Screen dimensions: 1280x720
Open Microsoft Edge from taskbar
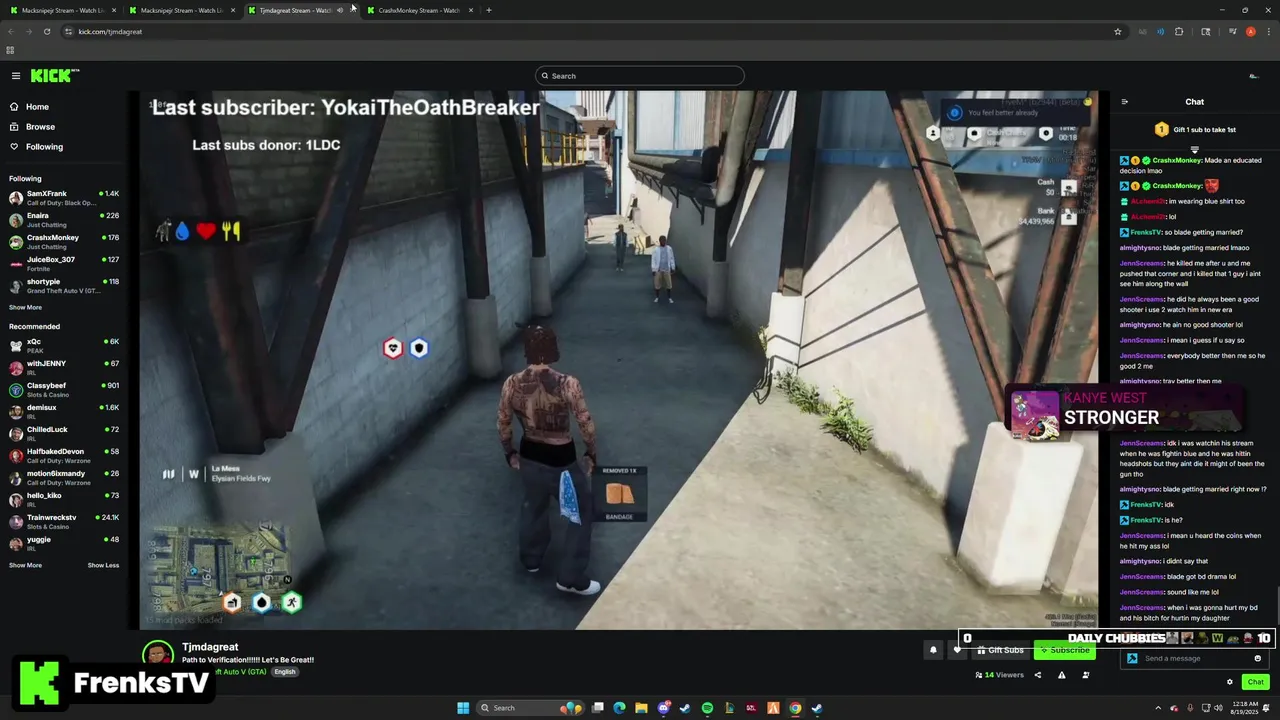[x=619, y=708]
